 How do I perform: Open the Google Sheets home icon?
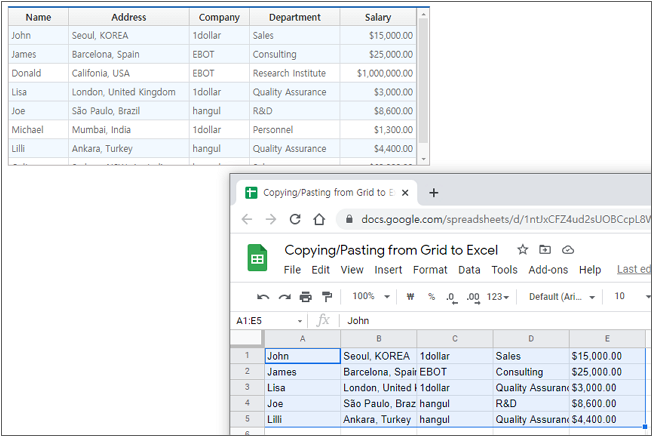coord(257,259)
